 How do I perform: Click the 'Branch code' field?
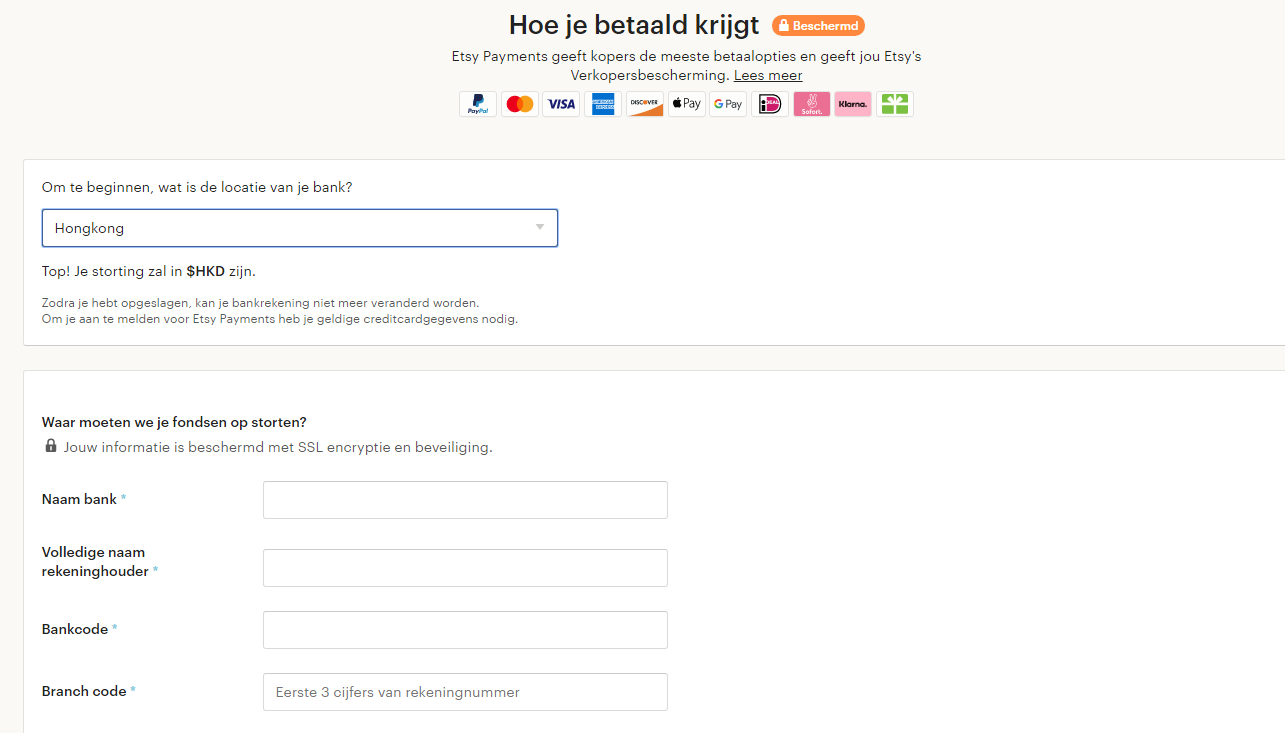click(x=465, y=692)
